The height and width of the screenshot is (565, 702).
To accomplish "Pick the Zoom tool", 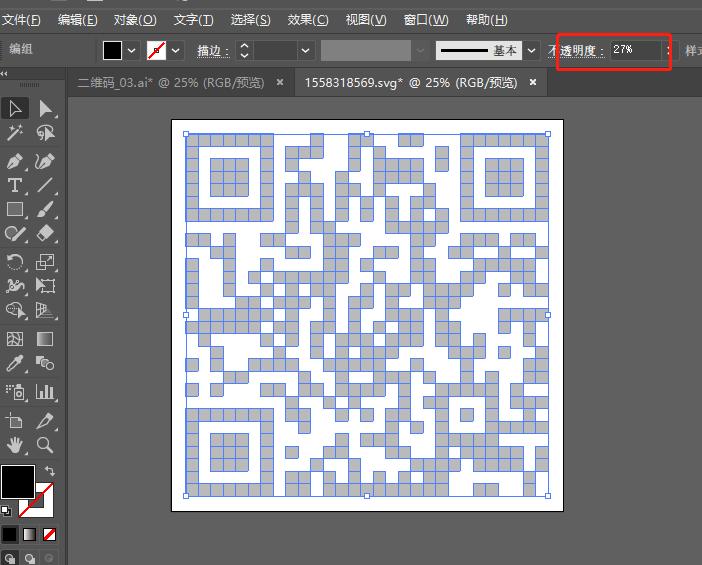I will (x=45, y=445).
